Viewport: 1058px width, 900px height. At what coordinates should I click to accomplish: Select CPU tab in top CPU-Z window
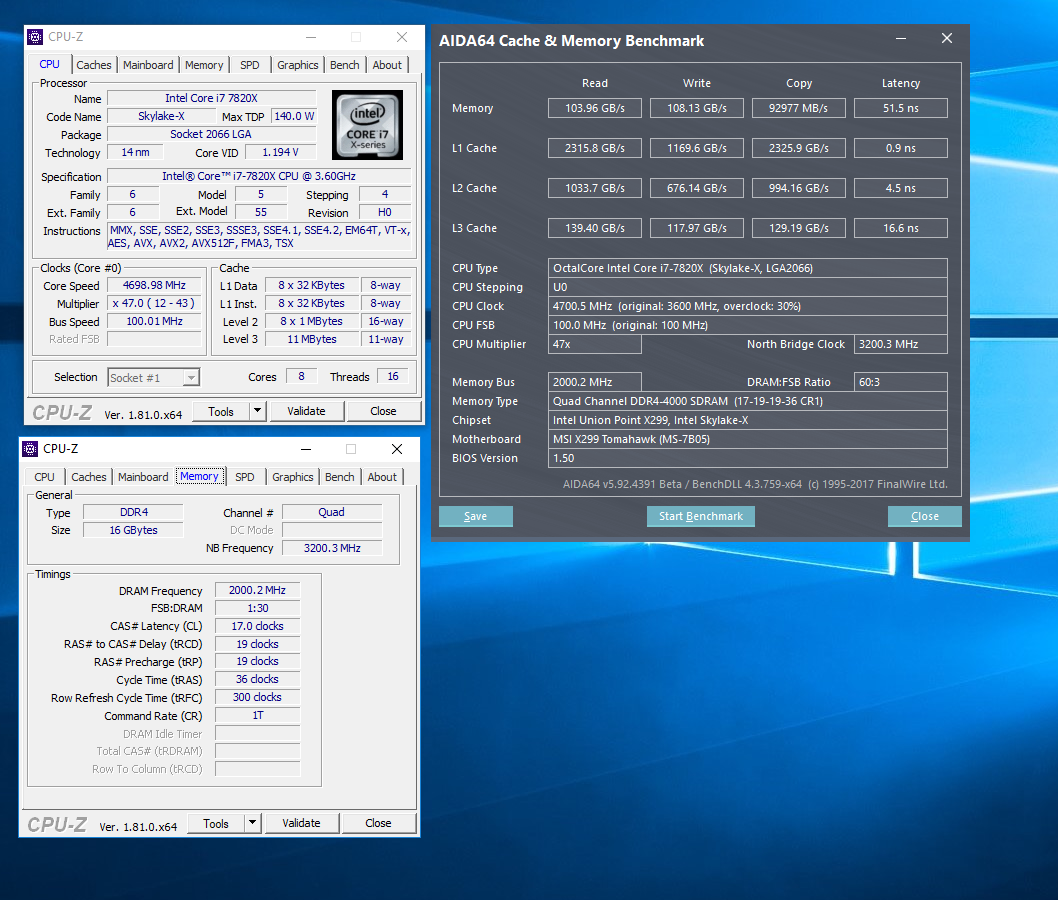(49, 64)
